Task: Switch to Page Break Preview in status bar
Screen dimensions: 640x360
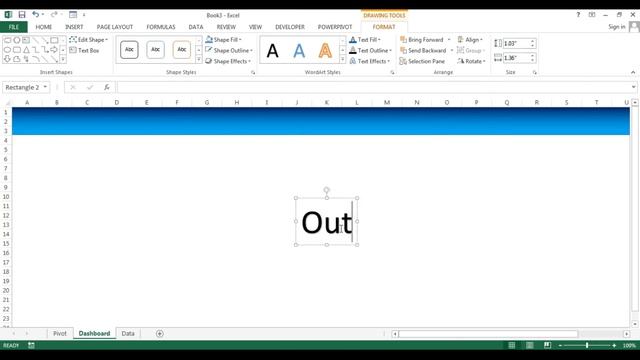Action: (x=547, y=345)
